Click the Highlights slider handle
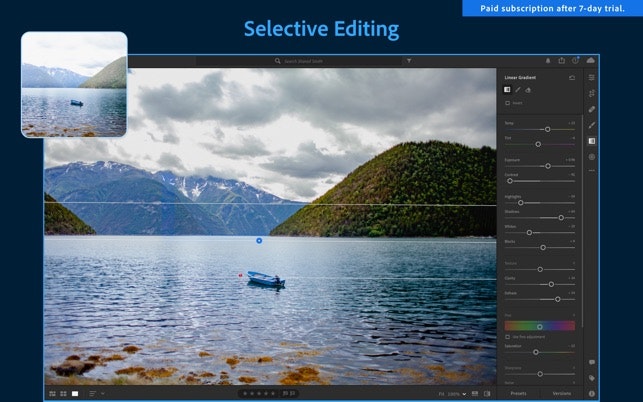 [520, 203]
